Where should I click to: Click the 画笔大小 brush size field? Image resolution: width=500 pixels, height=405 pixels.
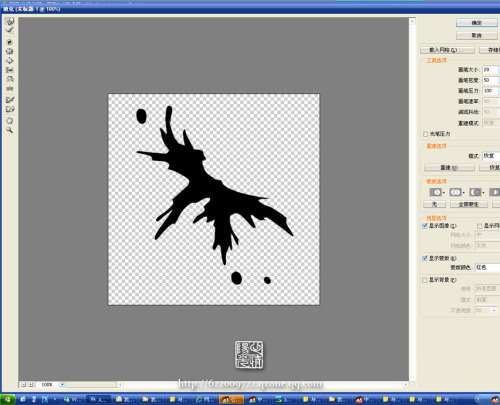(490, 70)
